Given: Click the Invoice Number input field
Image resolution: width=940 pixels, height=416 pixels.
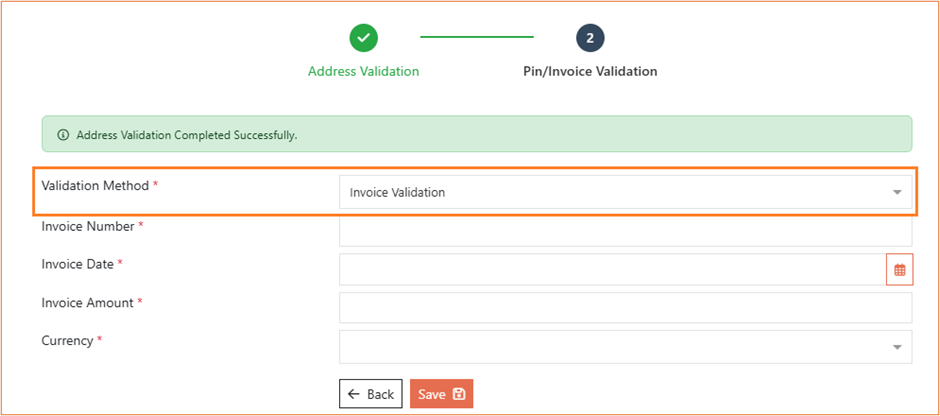Looking at the screenshot, I should coord(625,231).
